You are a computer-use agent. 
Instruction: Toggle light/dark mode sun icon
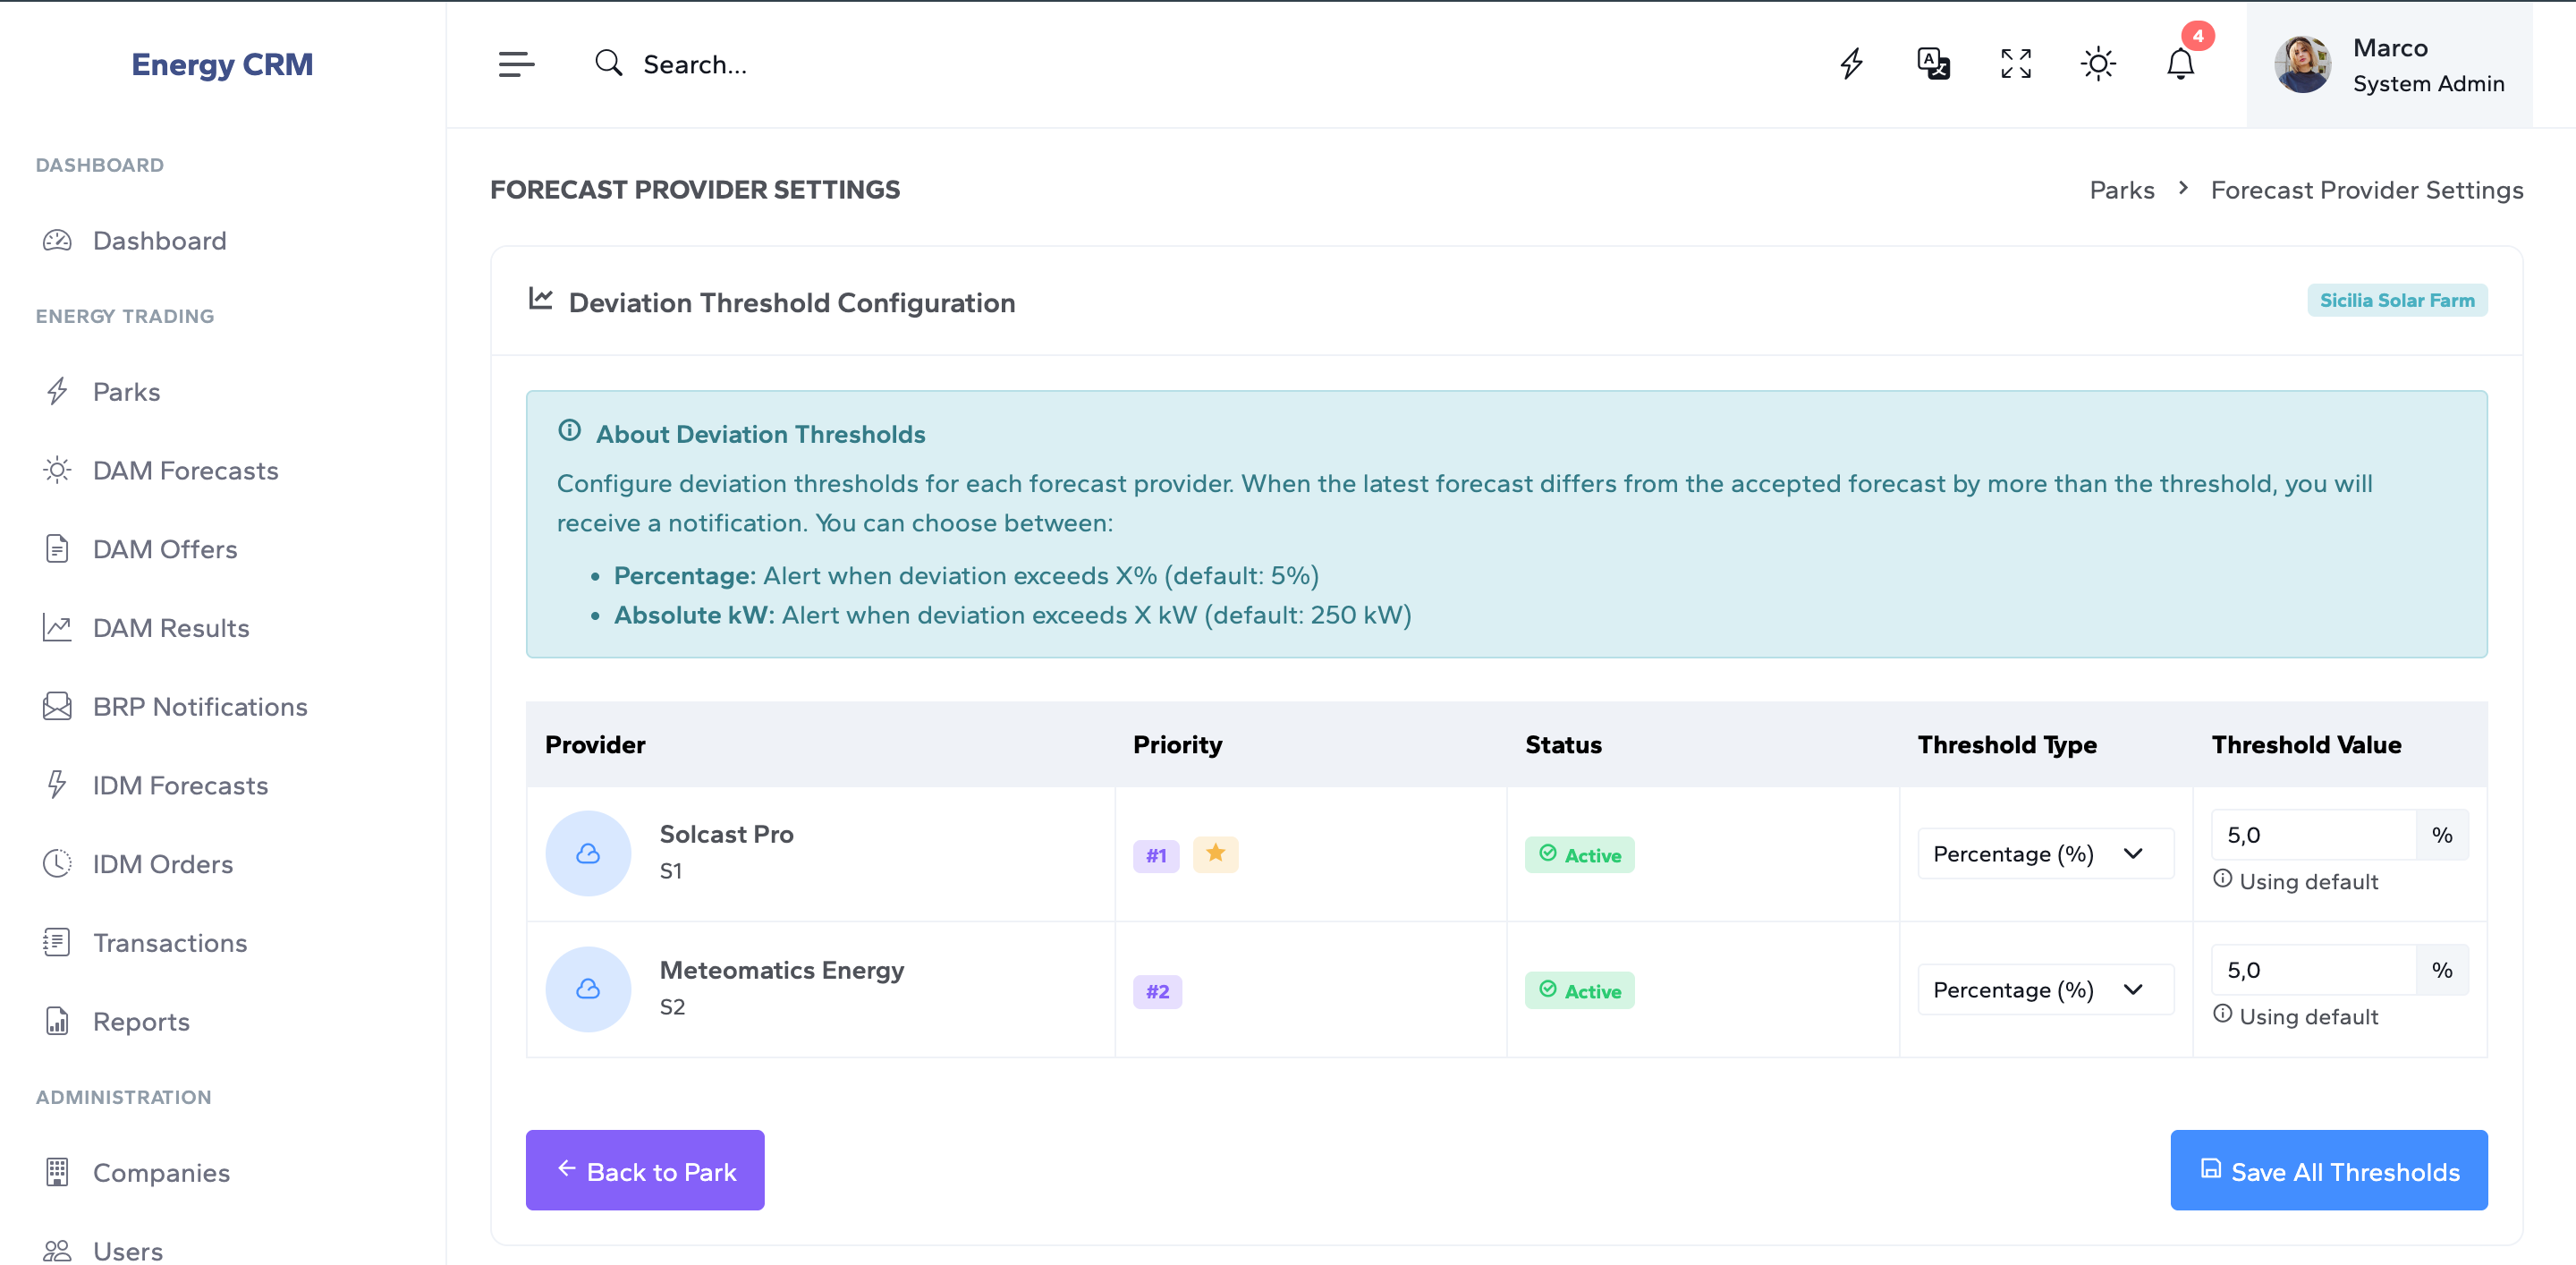click(x=2097, y=64)
